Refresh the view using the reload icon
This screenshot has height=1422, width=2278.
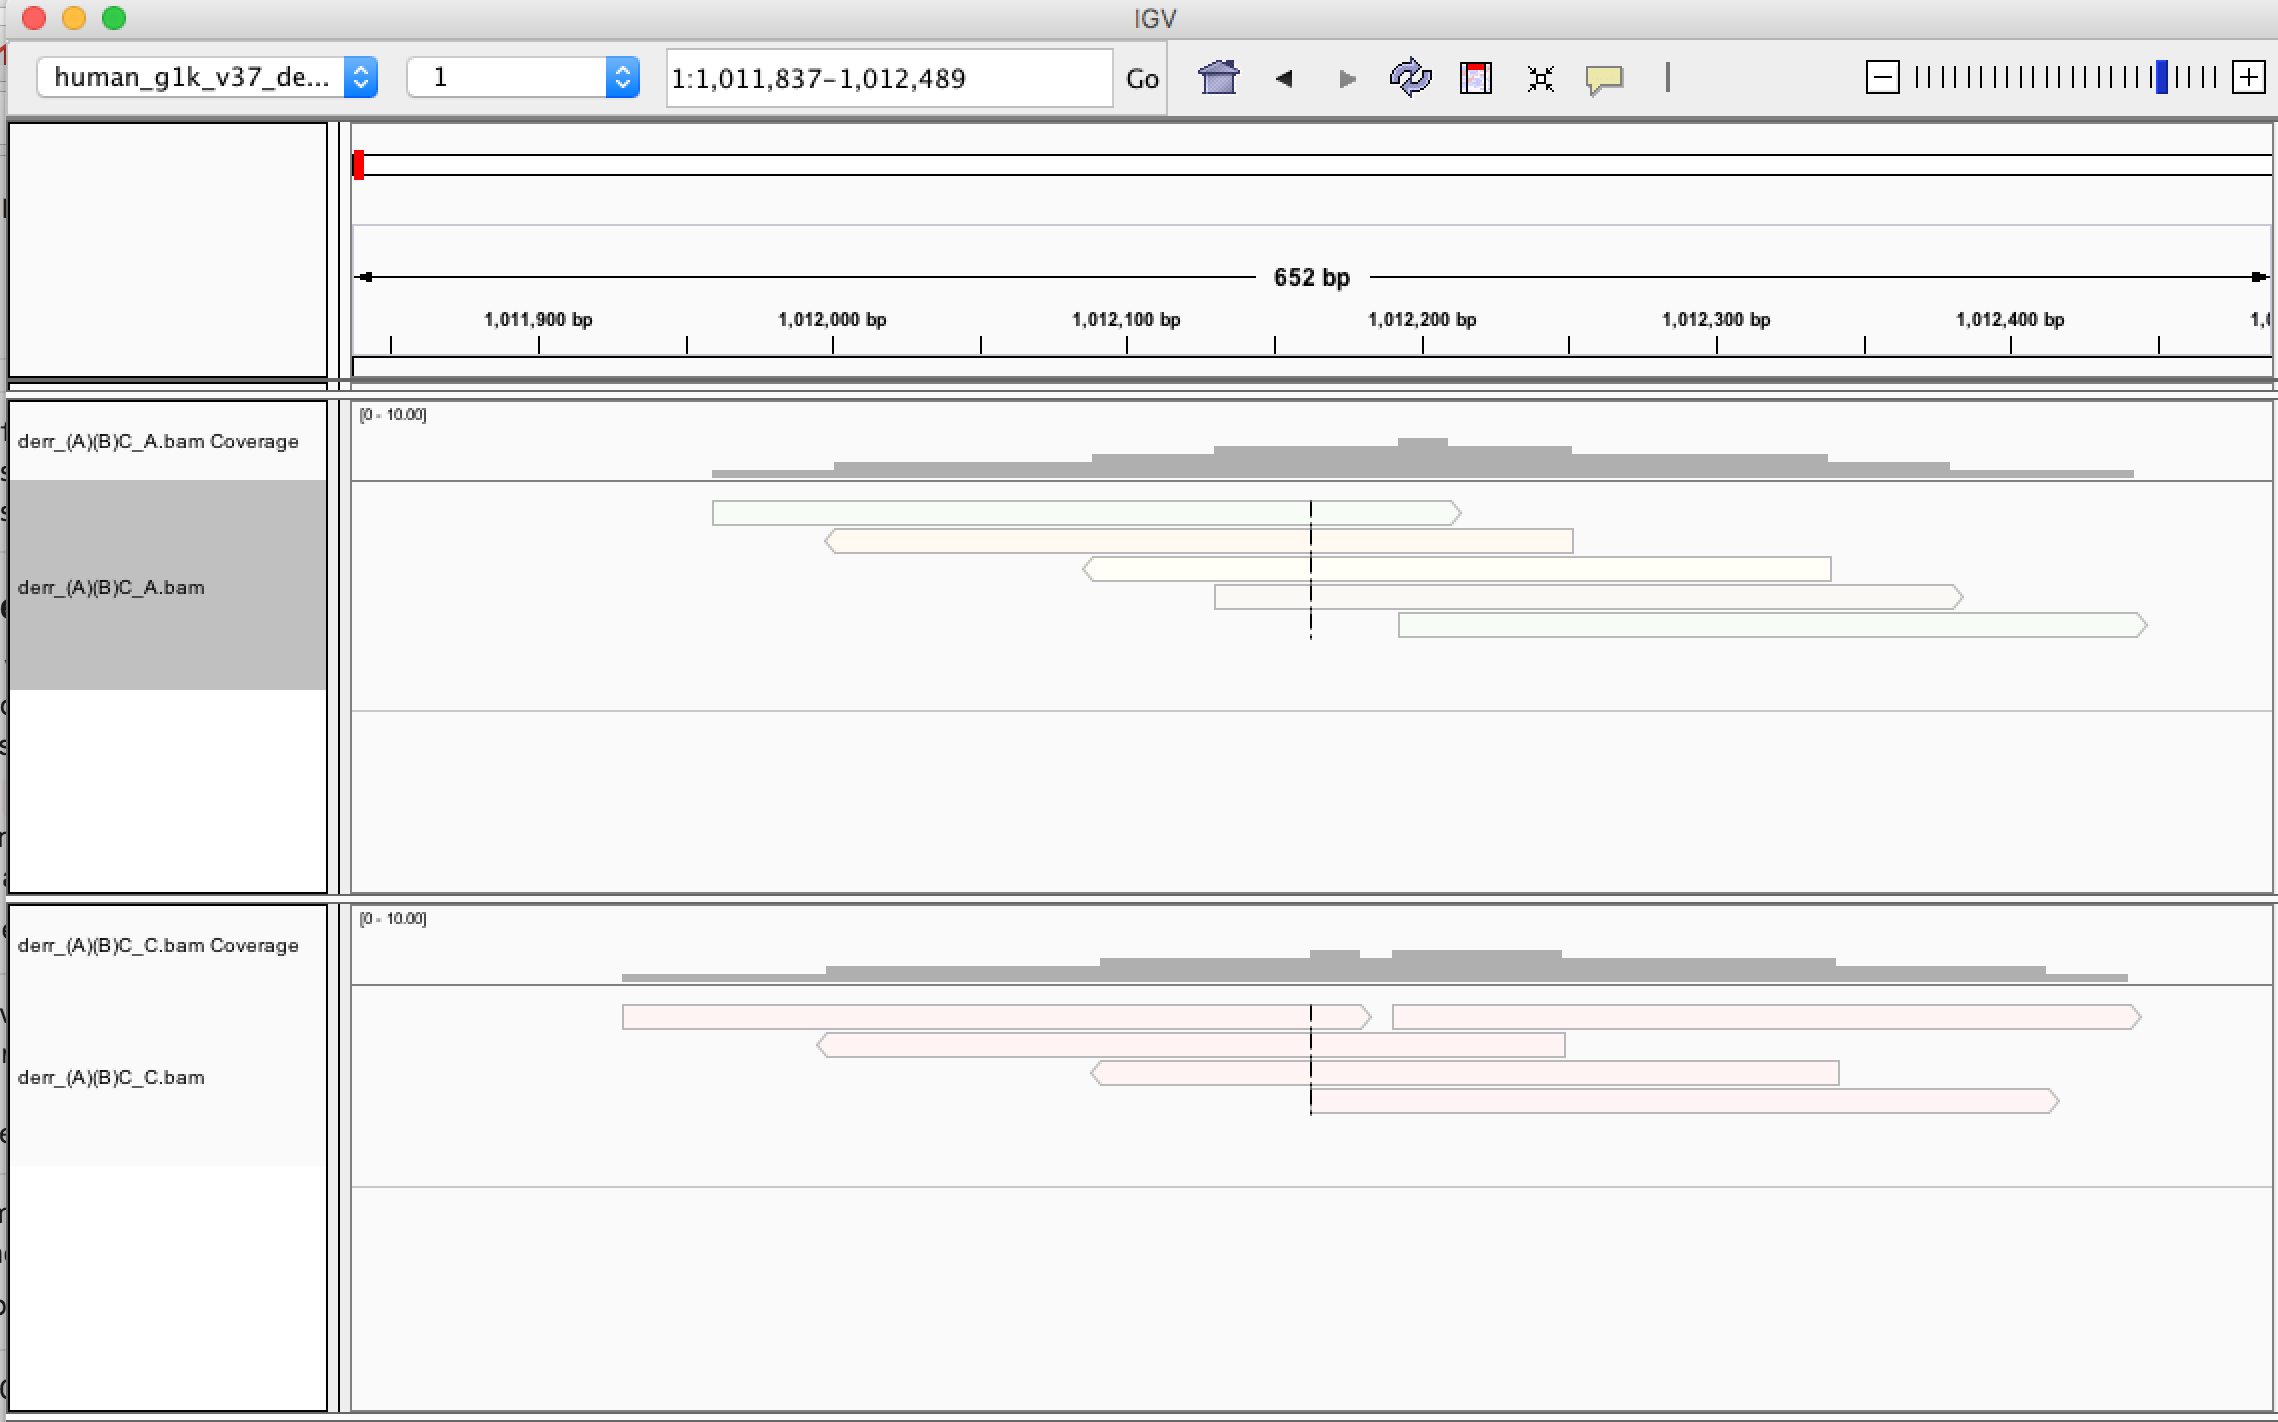[x=1410, y=77]
